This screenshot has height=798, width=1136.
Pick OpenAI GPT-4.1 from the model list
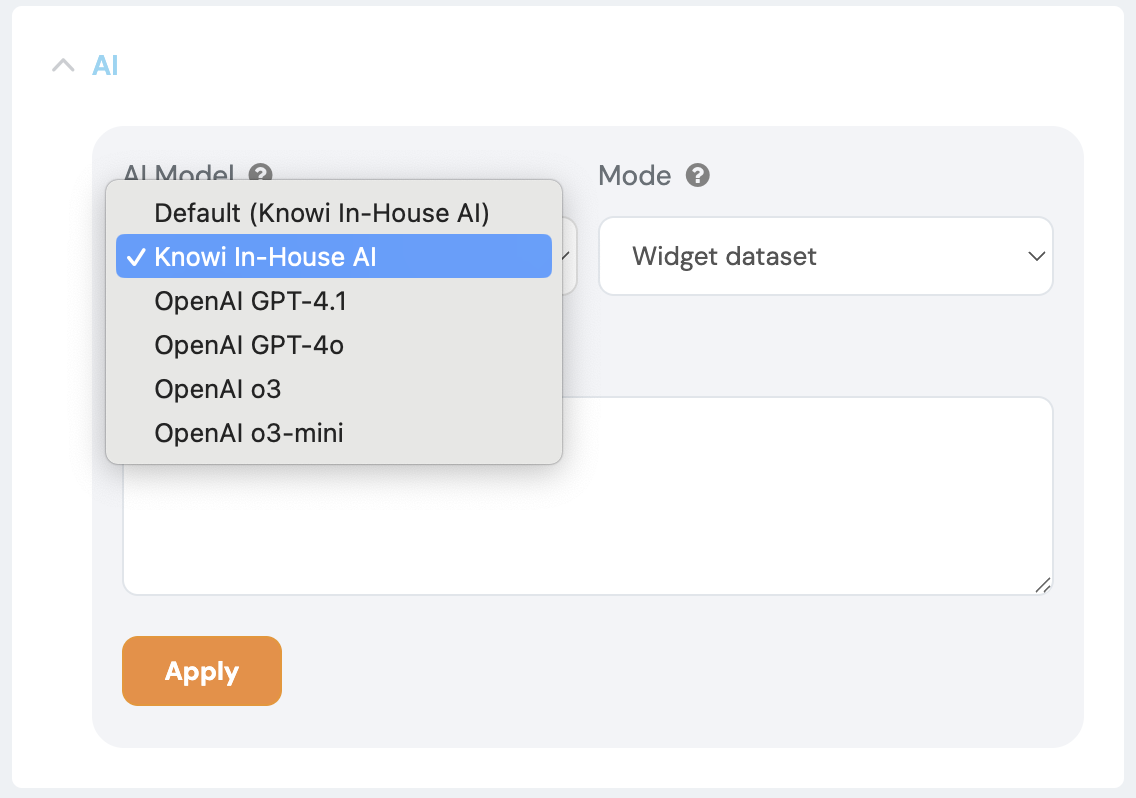pyautogui.click(x=250, y=301)
